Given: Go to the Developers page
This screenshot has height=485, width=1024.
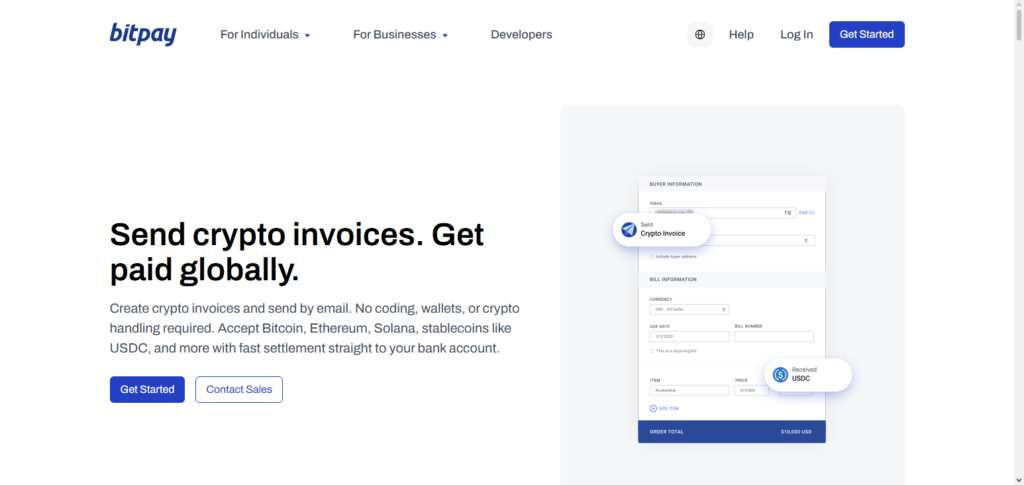Looking at the screenshot, I should click(x=521, y=35).
